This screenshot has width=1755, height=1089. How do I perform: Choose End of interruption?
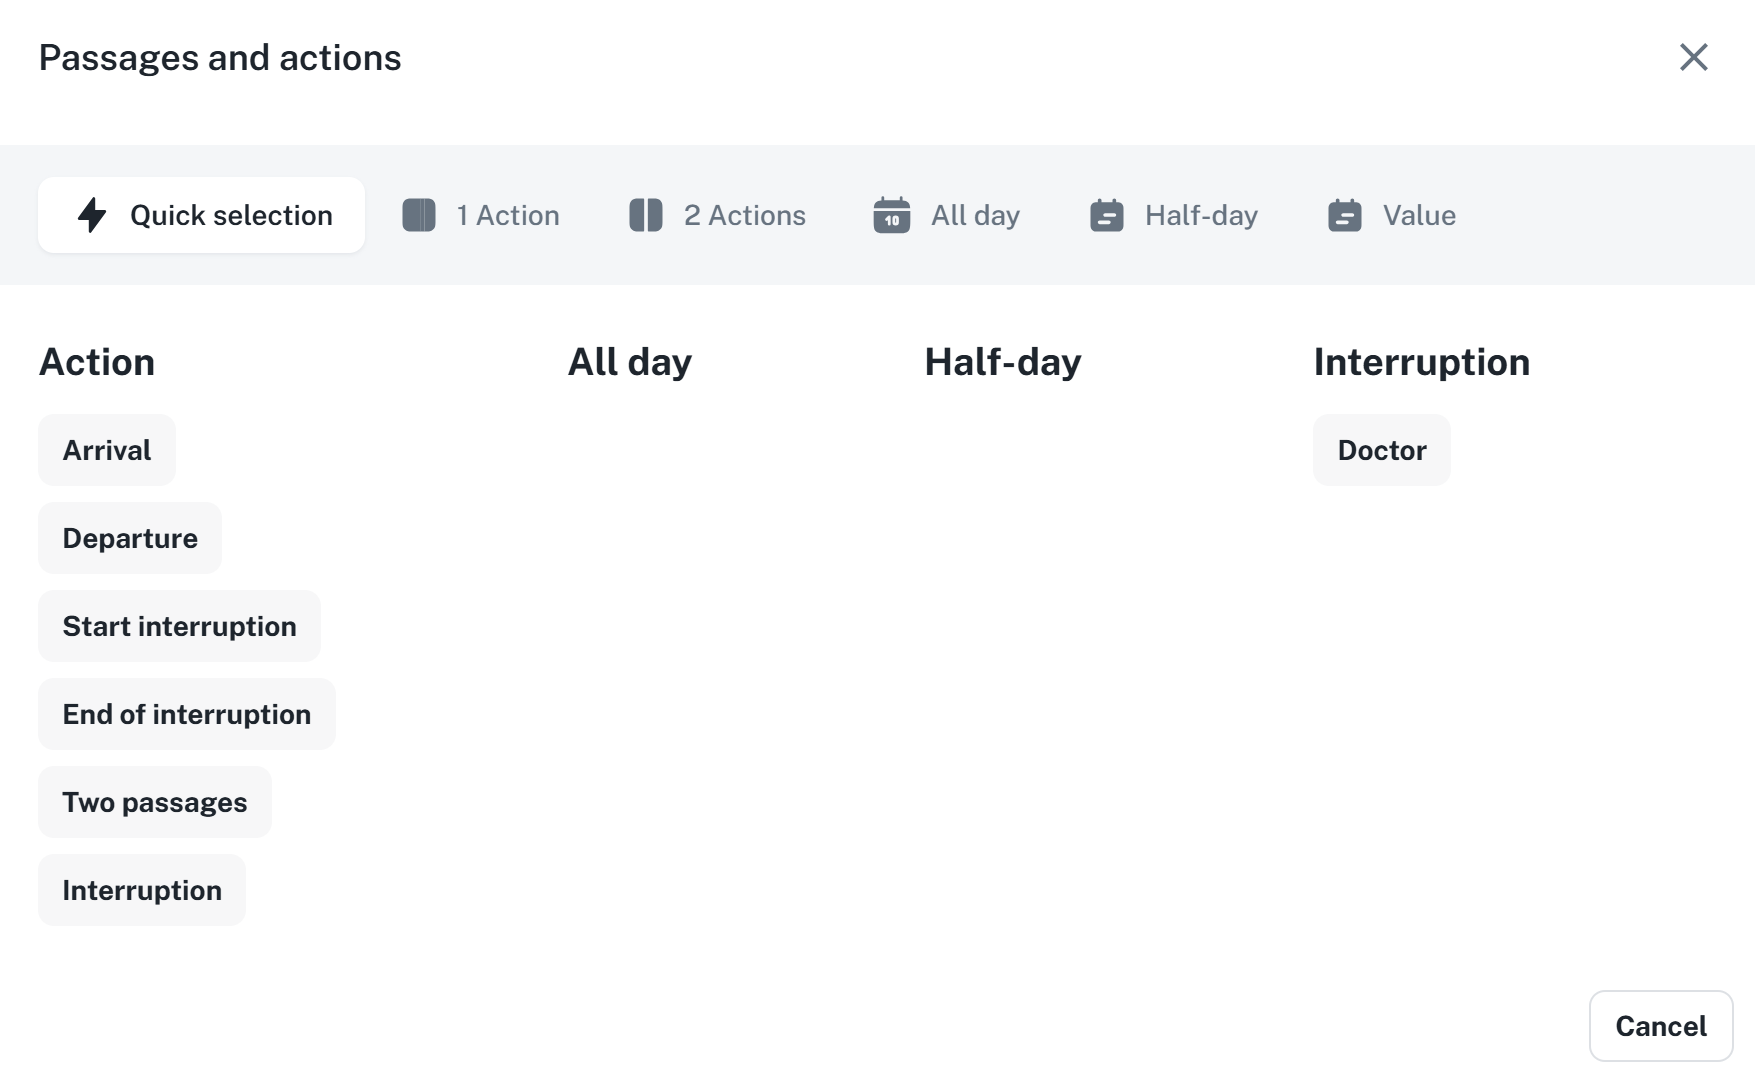click(x=187, y=714)
